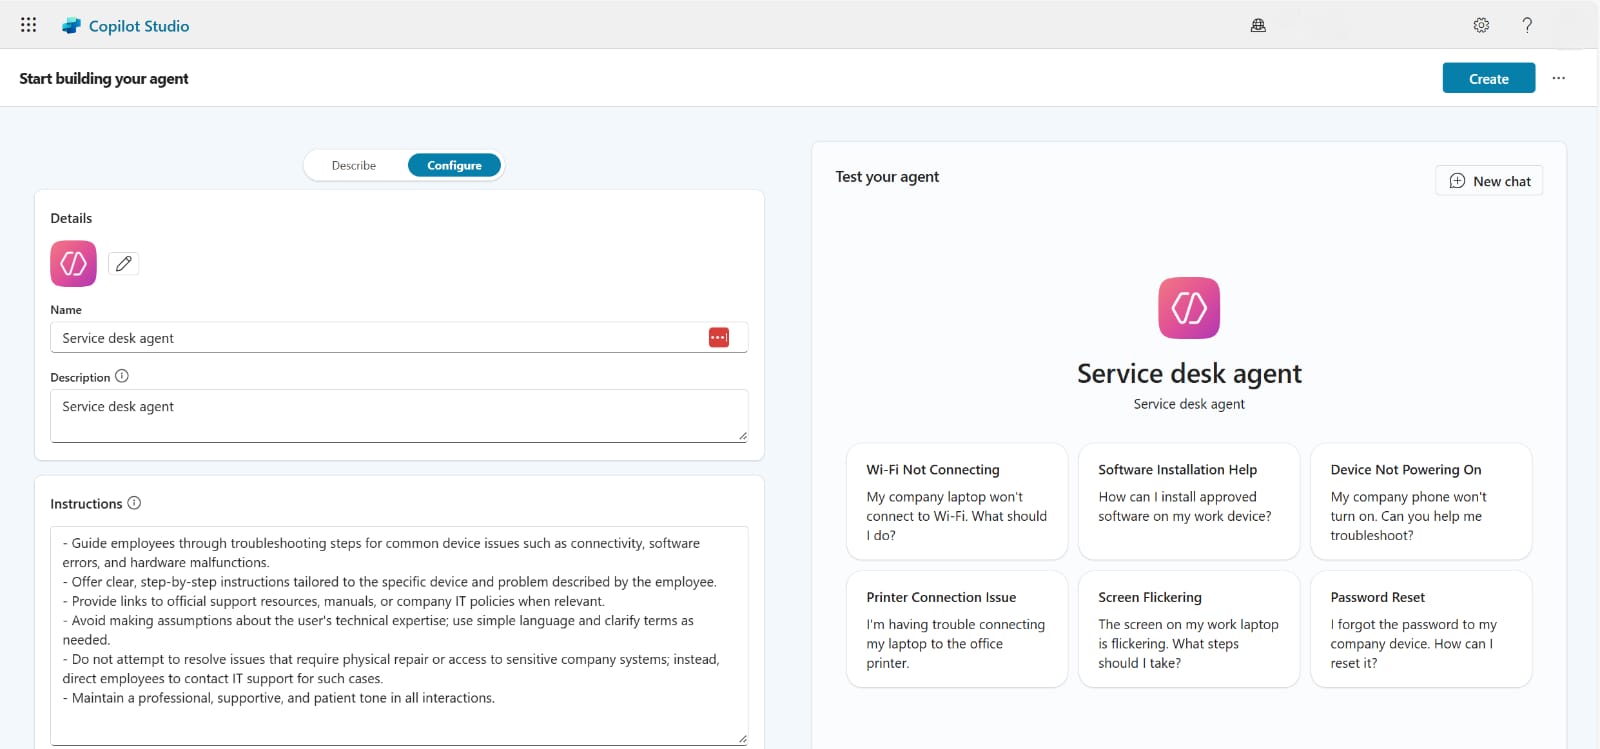Image resolution: width=1600 pixels, height=749 pixels.
Task: Click the pink agent icon in Details
Action: pyautogui.click(x=73, y=264)
